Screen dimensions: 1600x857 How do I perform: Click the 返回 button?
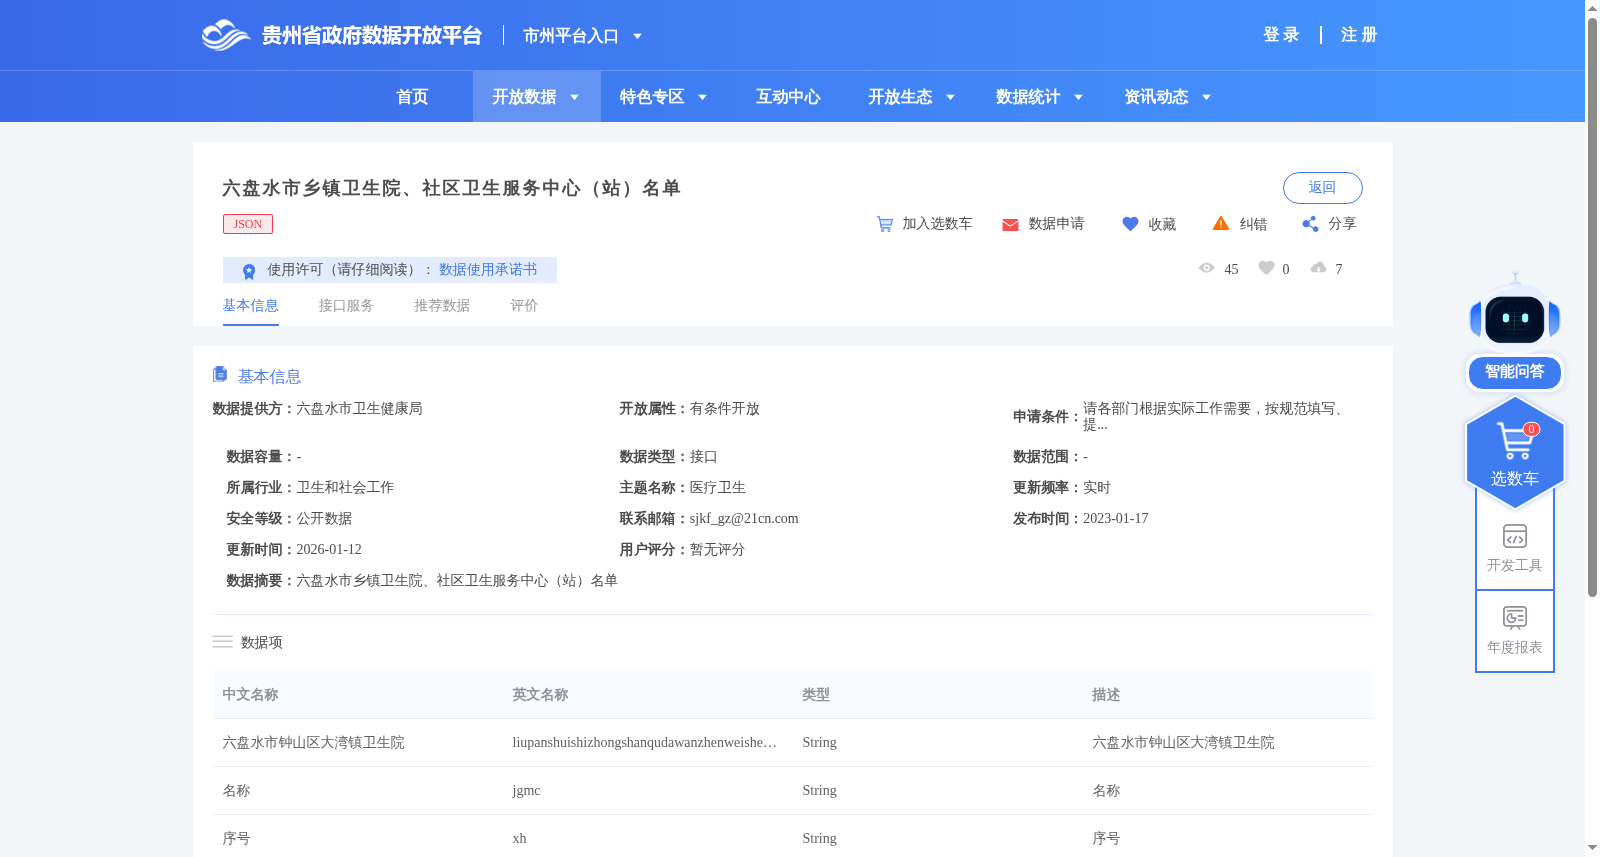(1322, 188)
